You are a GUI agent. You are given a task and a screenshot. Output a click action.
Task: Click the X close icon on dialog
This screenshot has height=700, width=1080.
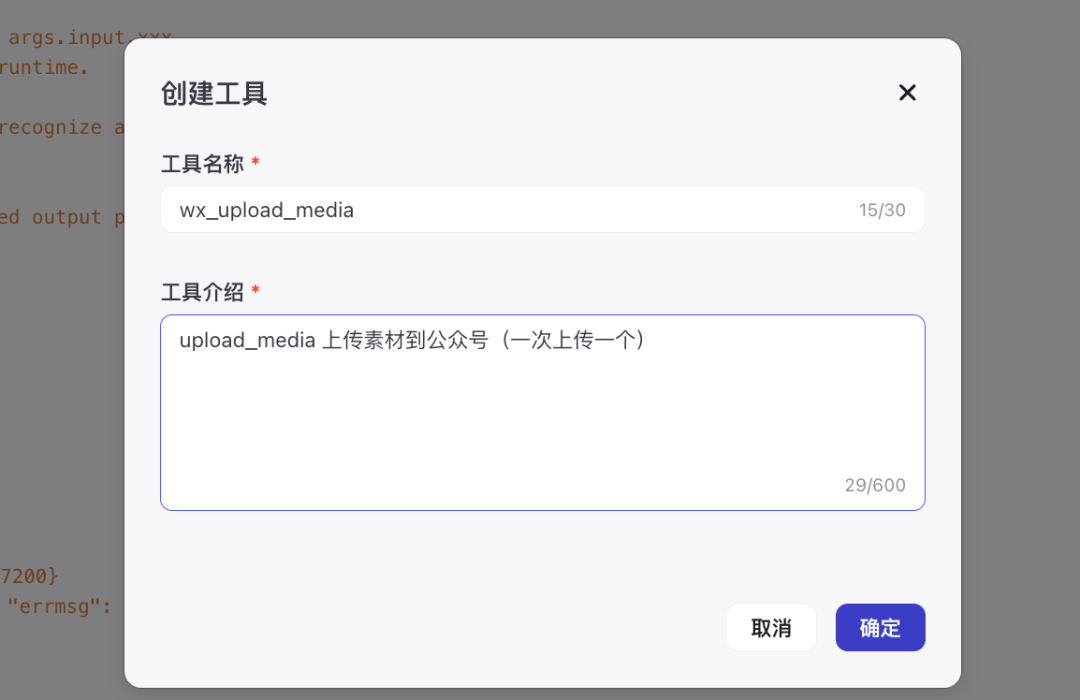pos(907,92)
